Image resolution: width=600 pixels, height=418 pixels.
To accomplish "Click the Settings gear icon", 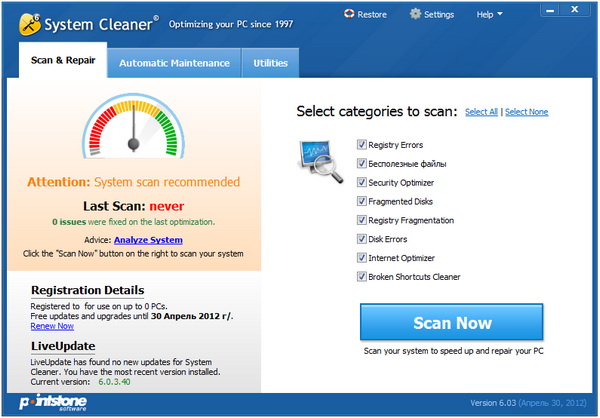I will point(416,15).
